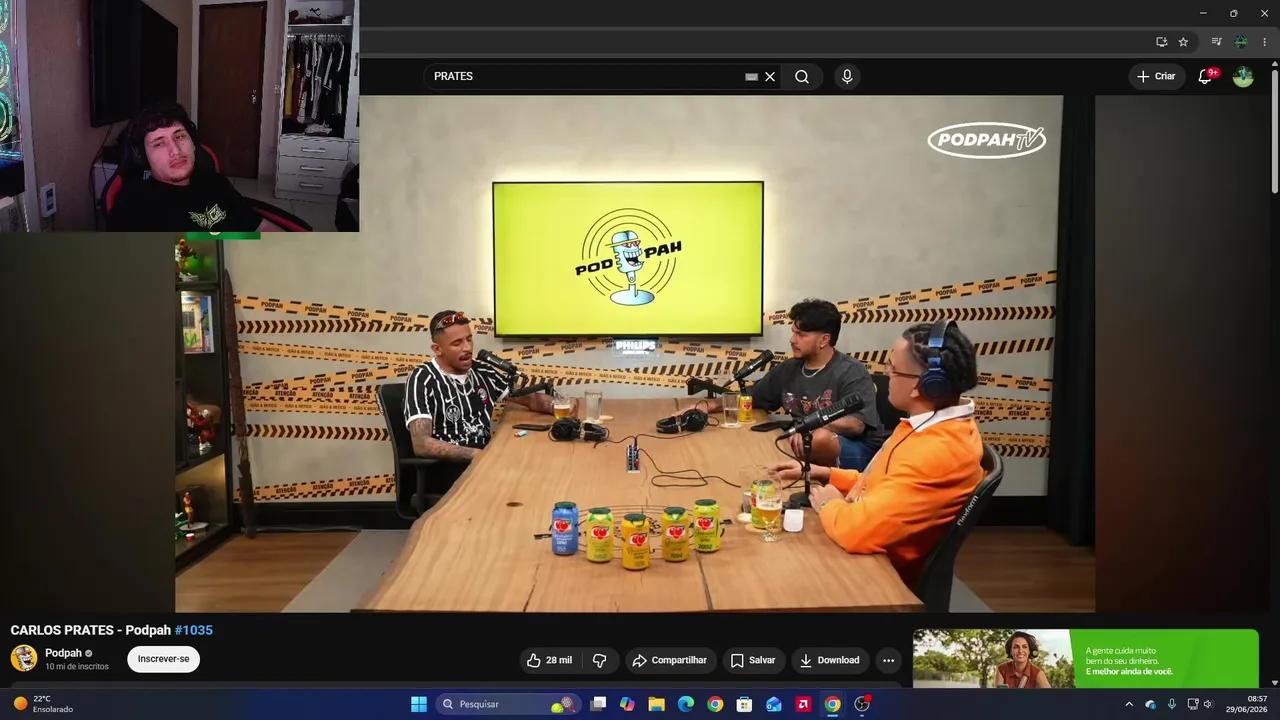The image size is (1280, 720).
Task: Open Microsoft Store from the taskbar
Action: tap(744, 704)
